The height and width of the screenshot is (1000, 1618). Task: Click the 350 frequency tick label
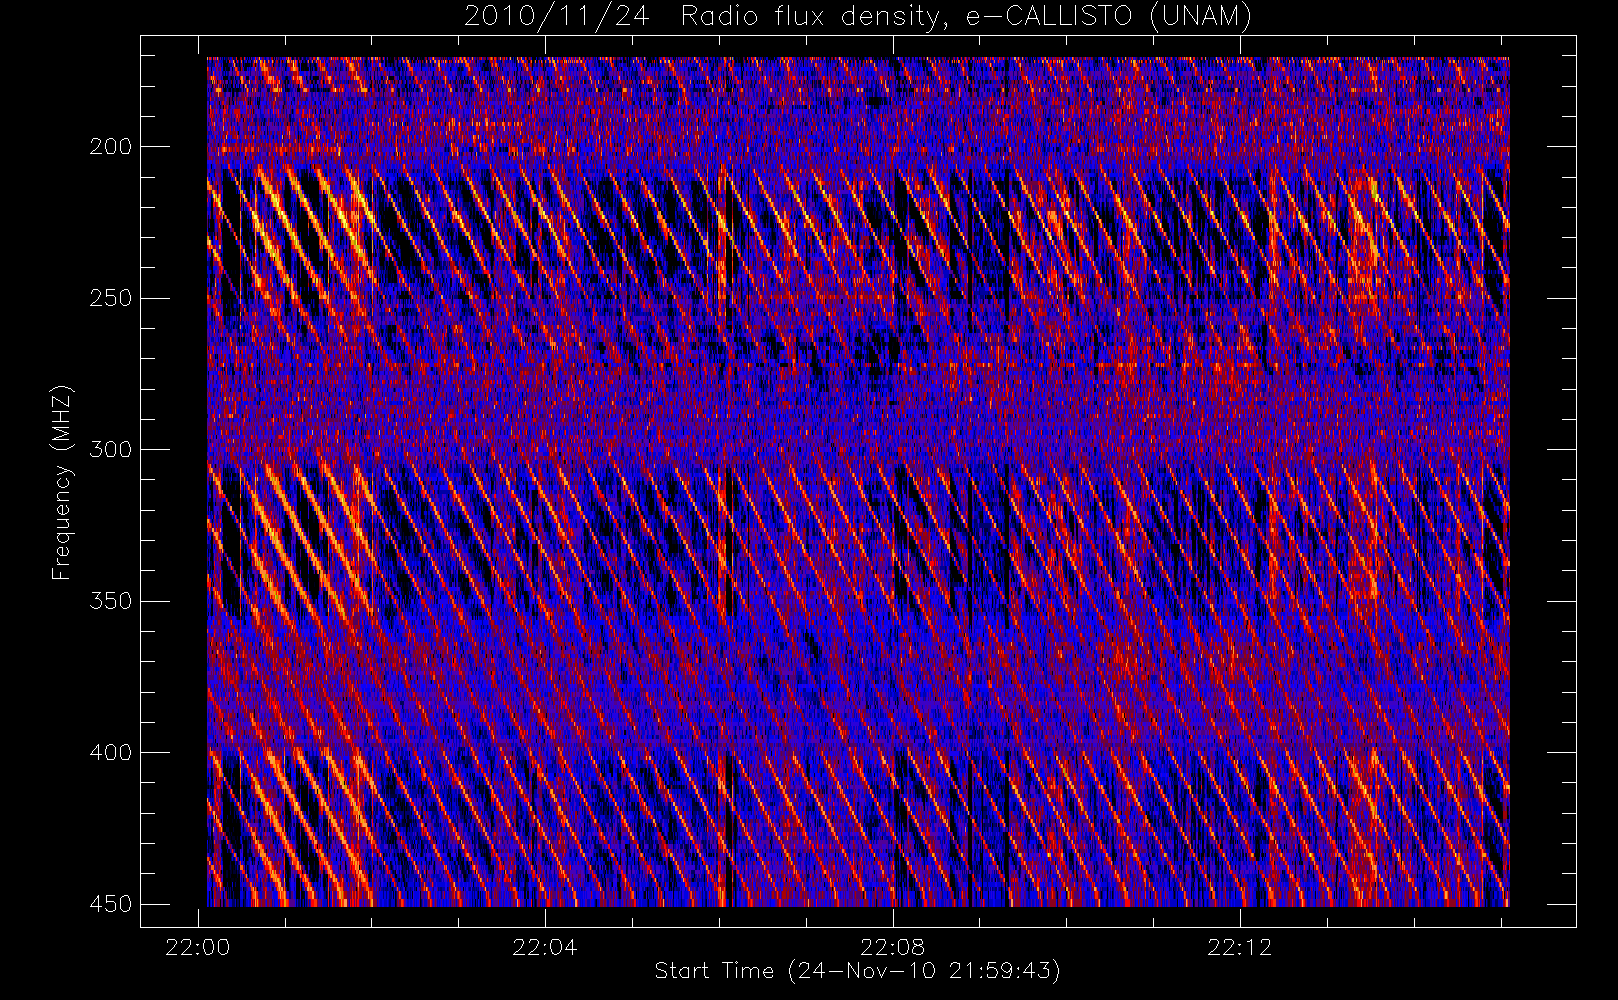tap(111, 601)
